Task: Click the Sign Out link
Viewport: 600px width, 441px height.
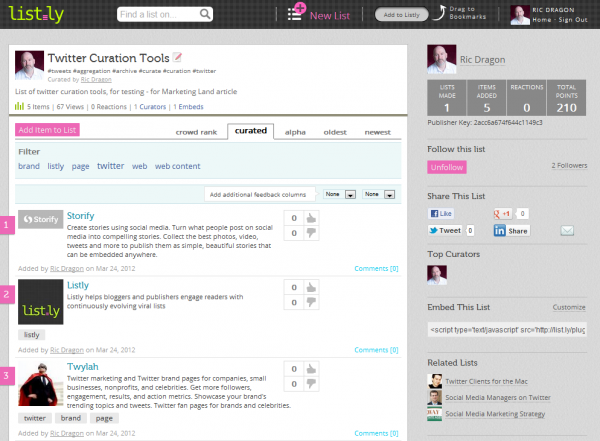Action: tap(573, 20)
